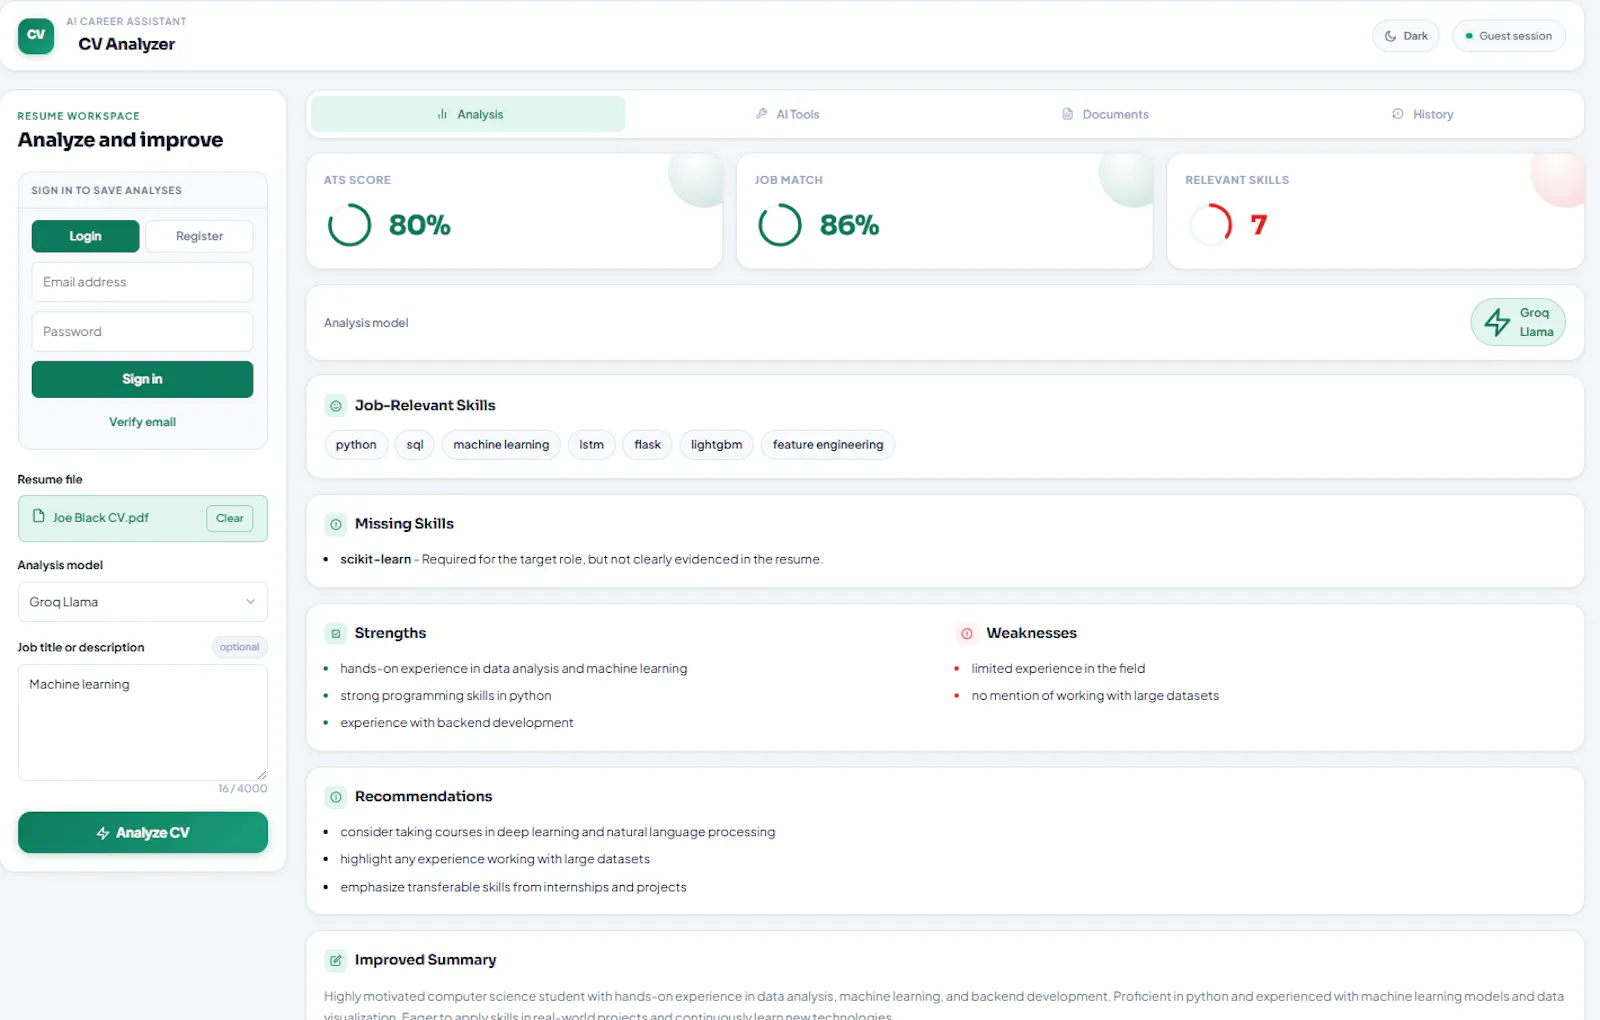Image resolution: width=1600 pixels, height=1020 pixels.
Task: Click 'no mention of working with large datasets'
Action: pyautogui.click(x=1095, y=696)
